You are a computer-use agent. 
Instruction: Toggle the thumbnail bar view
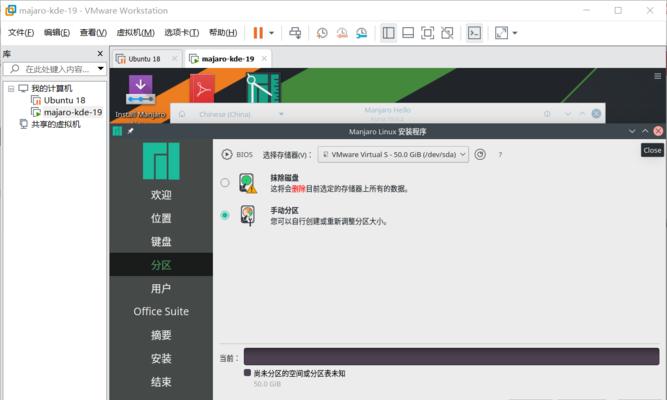pos(408,33)
